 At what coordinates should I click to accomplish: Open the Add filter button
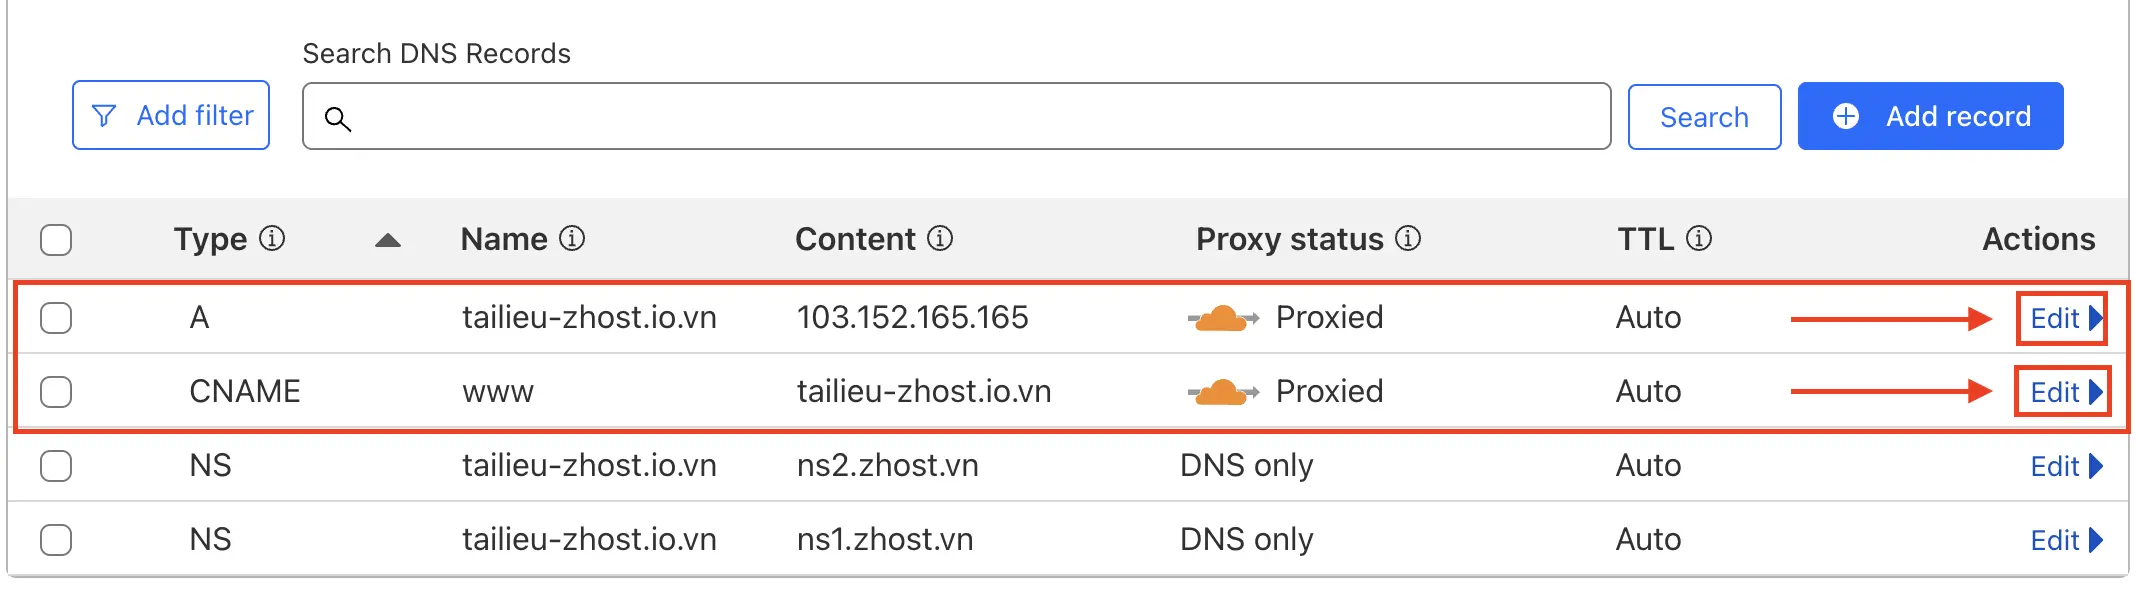[x=171, y=116]
